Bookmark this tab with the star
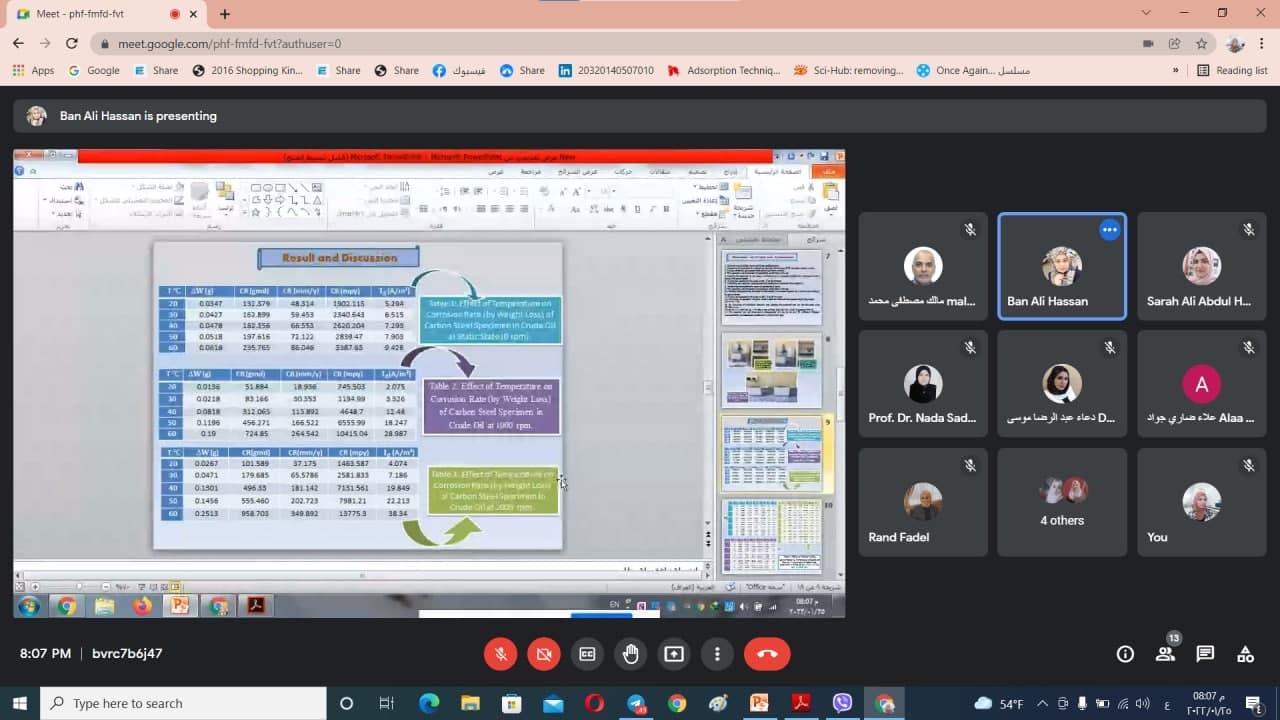 [x=1201, y=44]
